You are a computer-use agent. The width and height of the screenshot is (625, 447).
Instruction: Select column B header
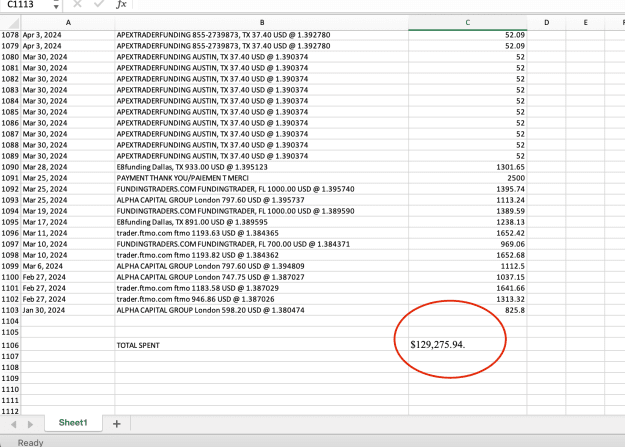pyautogui.click(x=262, y=23)
